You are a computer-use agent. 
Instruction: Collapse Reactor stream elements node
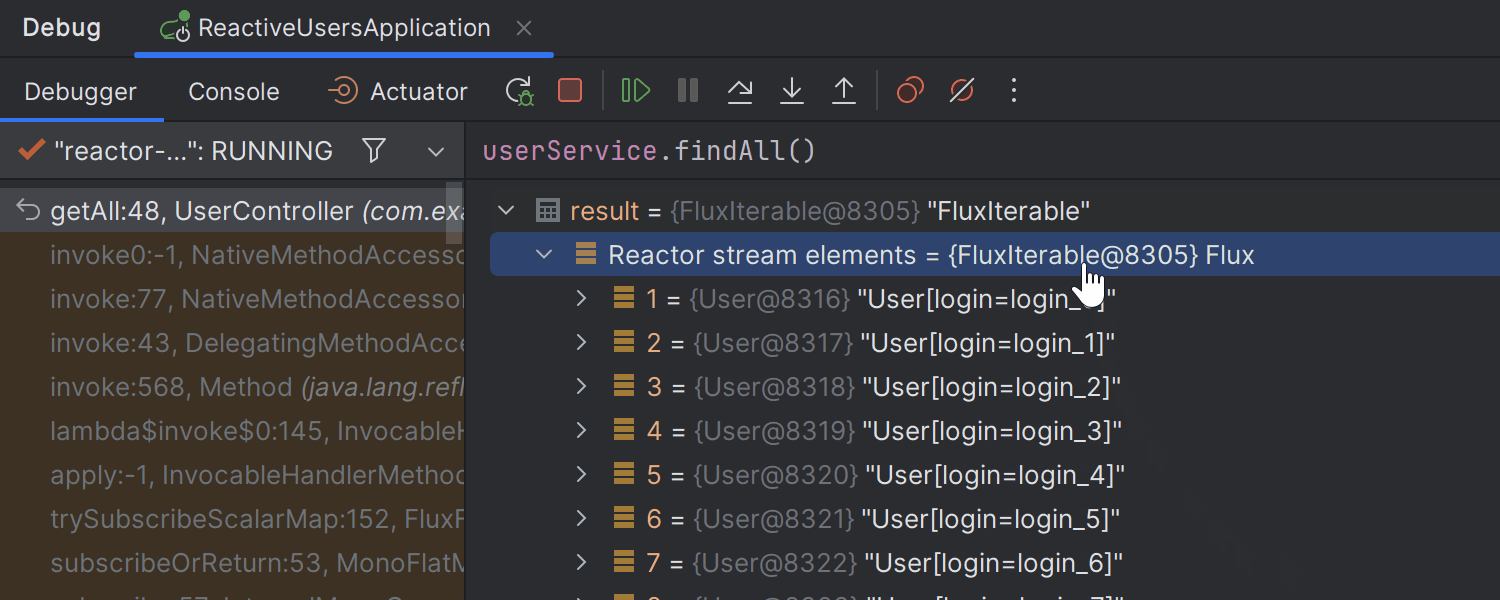(544, 255)
